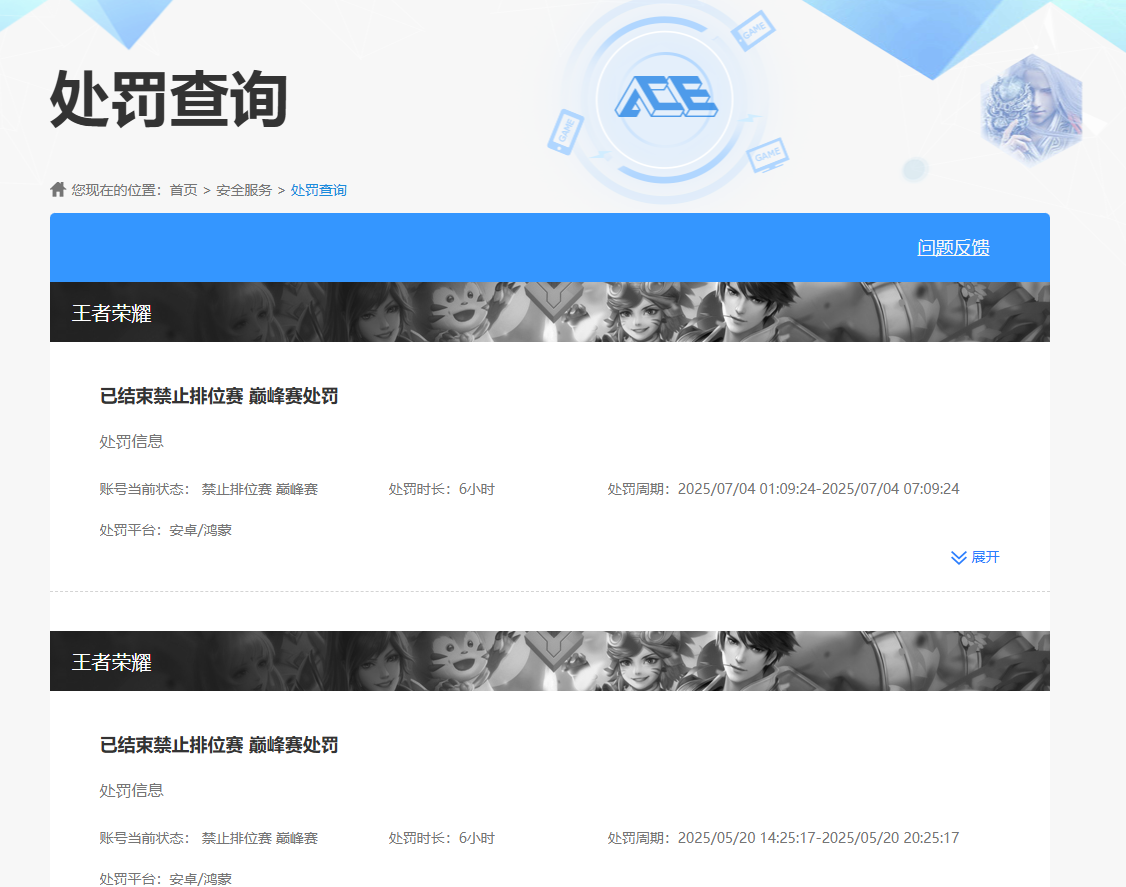Click the tiger mascot in the first 王者荣耀 banner
The height and width of the screenshot is (887, 1126).
[x=467, y=312]
